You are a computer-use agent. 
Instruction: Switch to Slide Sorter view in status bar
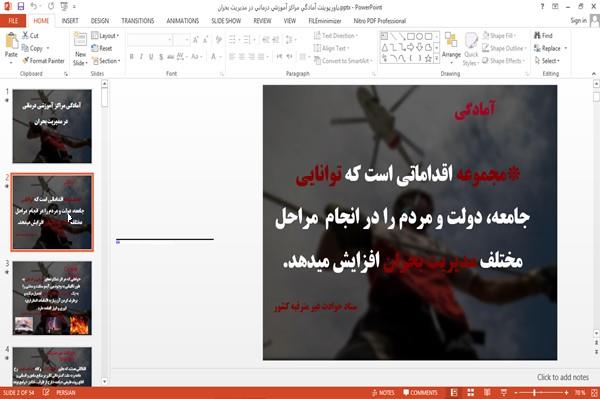click(471, 392)
